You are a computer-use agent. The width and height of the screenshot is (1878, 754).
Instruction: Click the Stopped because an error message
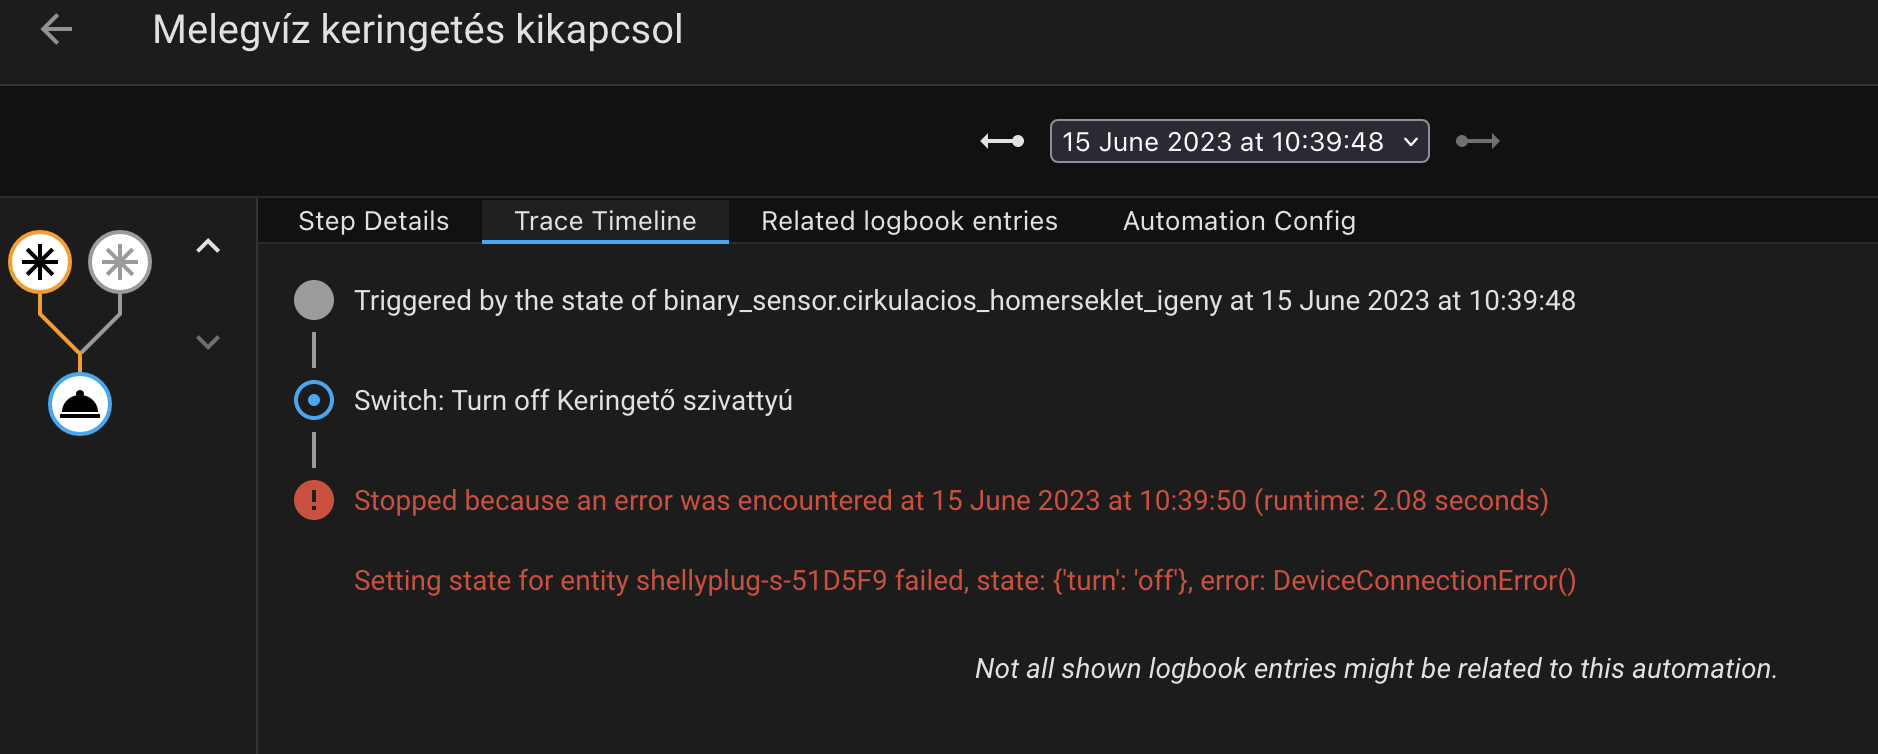pos(951,501)
